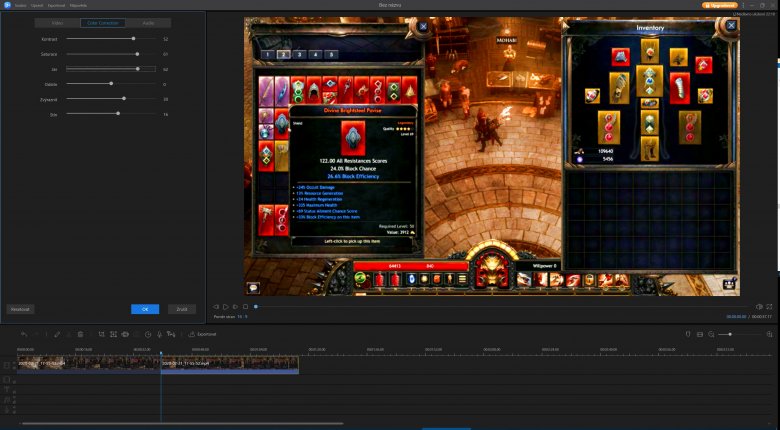
Task: Open the Soubor menu
Action: [x=20, y=5]
